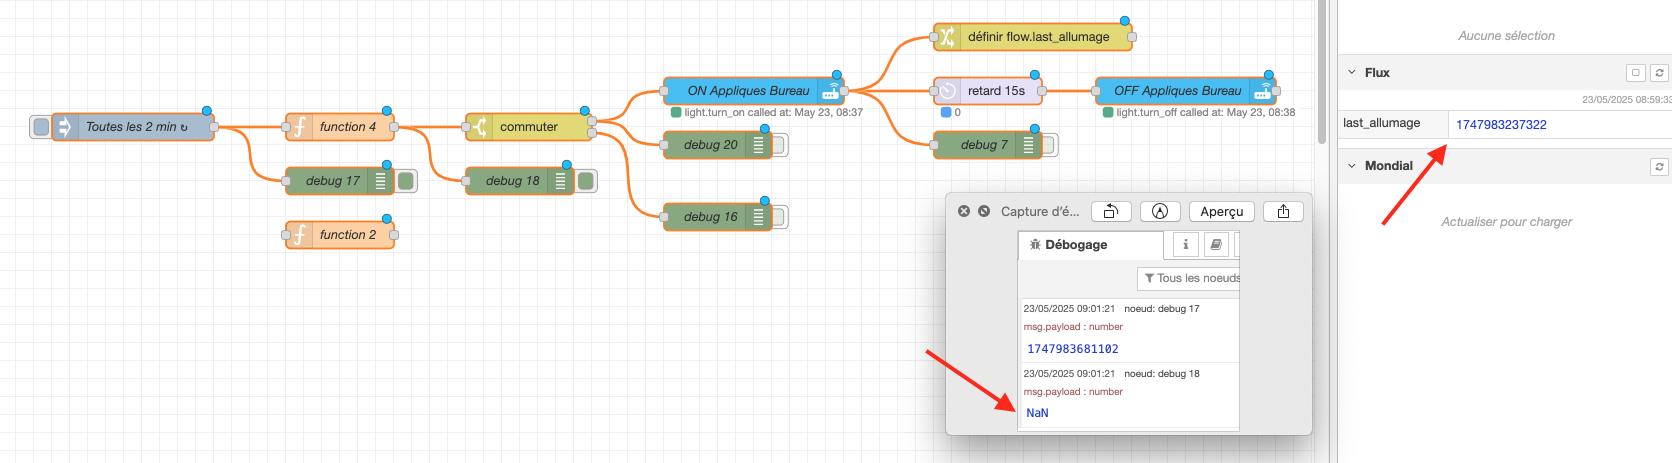Click the markup pen icon in capture window
The width and height of the screenshot is (1672, 463).
[x=1160, y=211]
